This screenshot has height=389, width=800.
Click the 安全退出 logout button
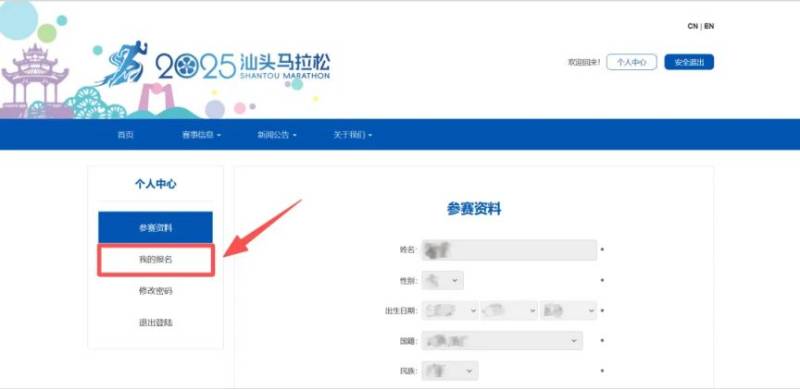[x=689, y=62]
